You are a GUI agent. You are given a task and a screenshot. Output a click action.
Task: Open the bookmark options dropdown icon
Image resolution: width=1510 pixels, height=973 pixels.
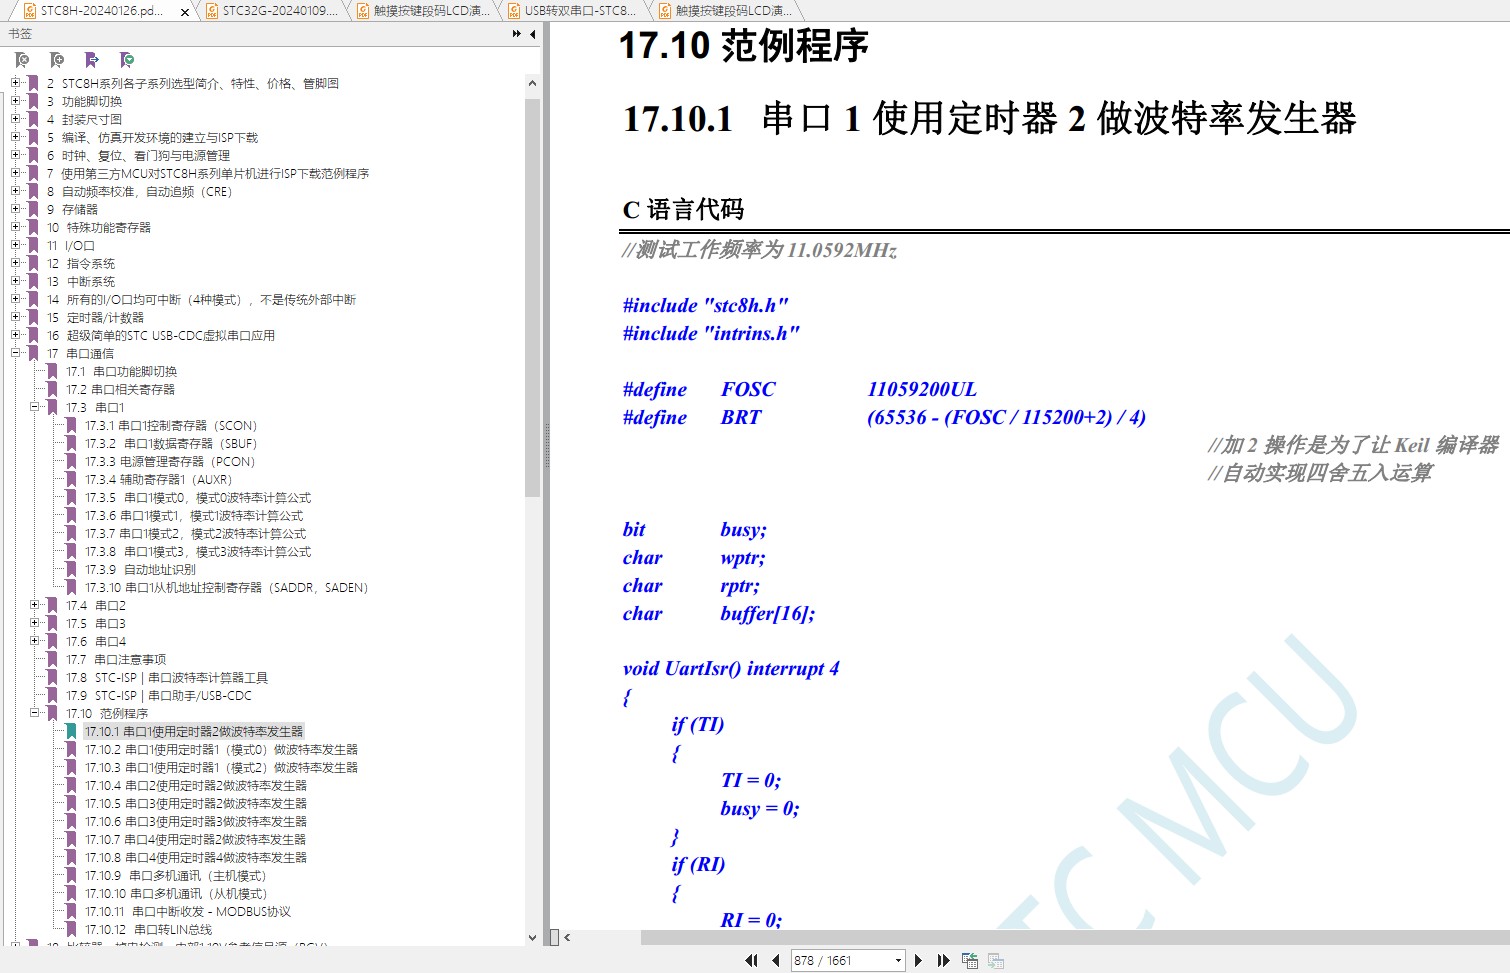coord(127,60)
